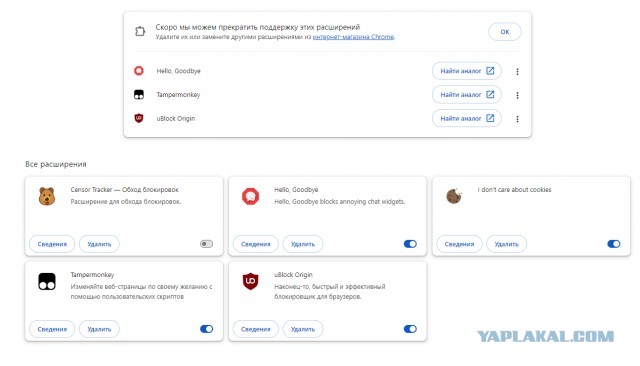This screenshot has height=366, width=640.
Task: Click the Hello, Goodbye icon in the warning list
Action: coord(139,71)
